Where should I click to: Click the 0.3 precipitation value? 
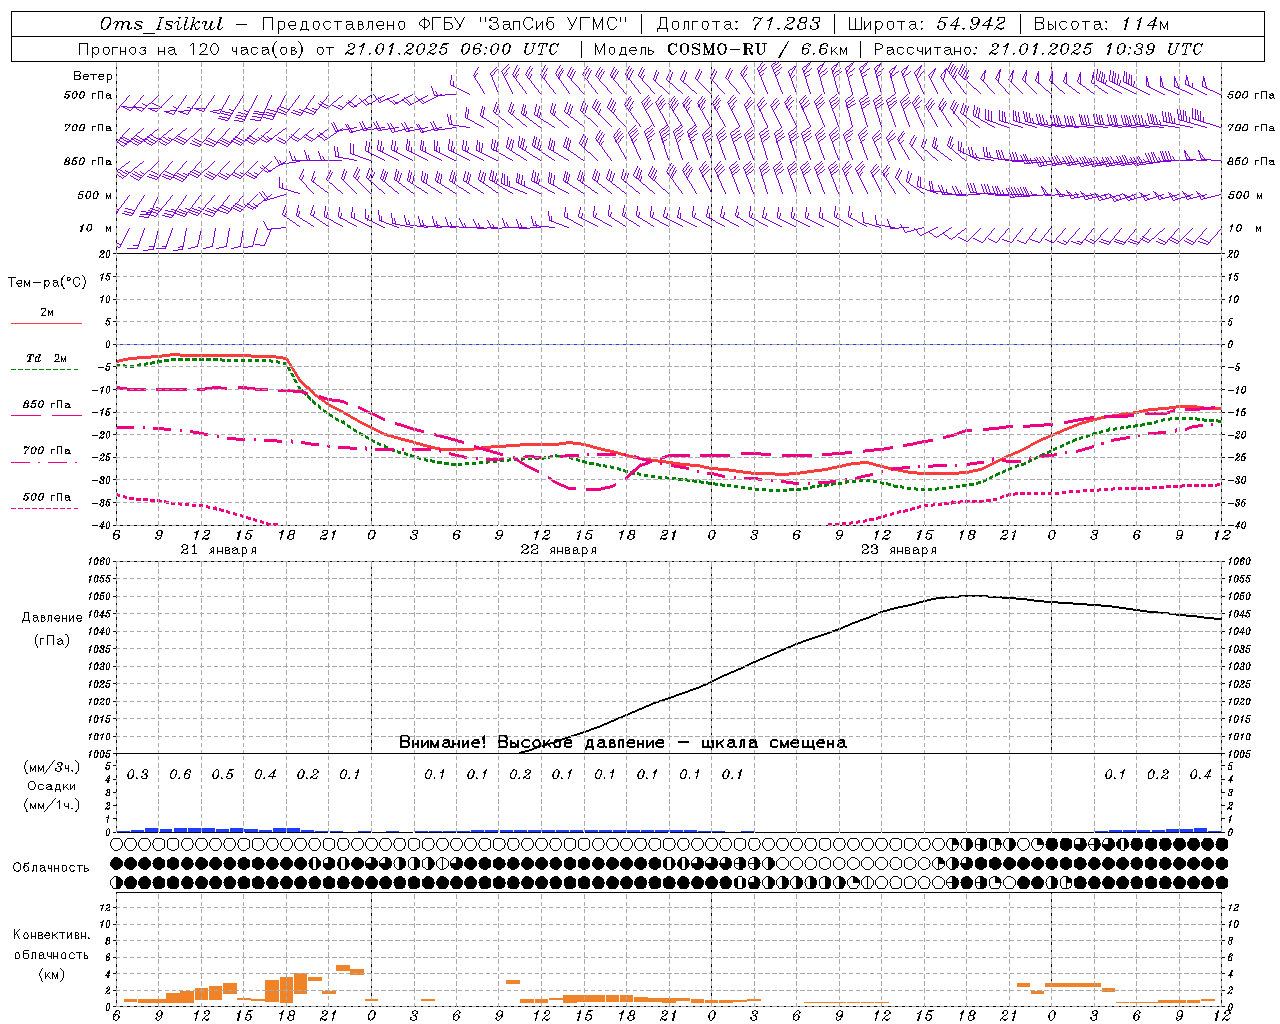(137, 774)
